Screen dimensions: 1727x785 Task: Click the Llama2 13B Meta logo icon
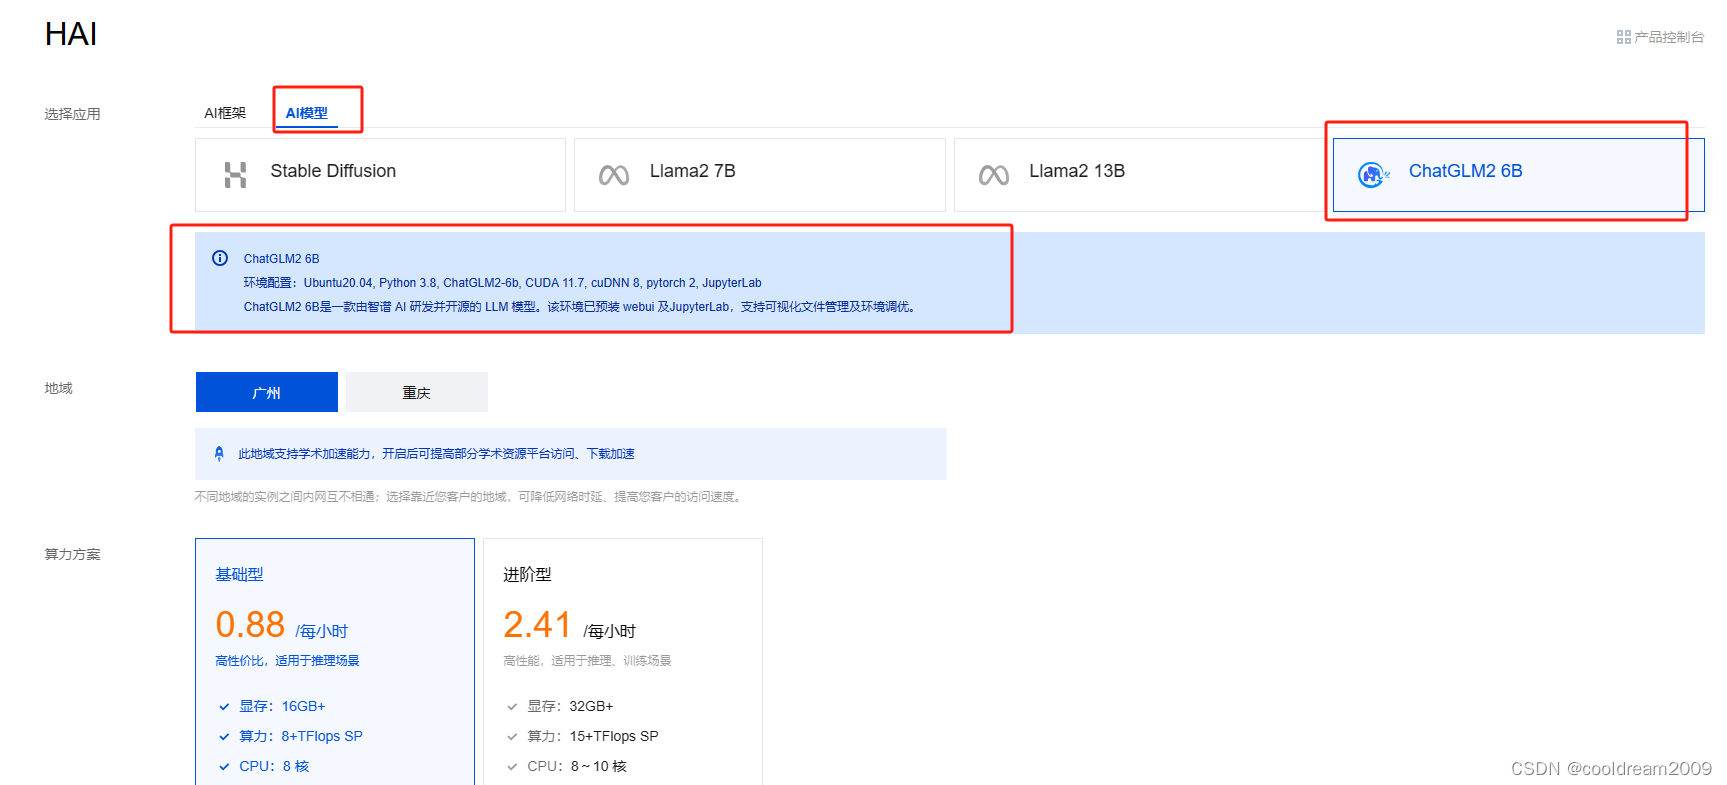[994, 176]
